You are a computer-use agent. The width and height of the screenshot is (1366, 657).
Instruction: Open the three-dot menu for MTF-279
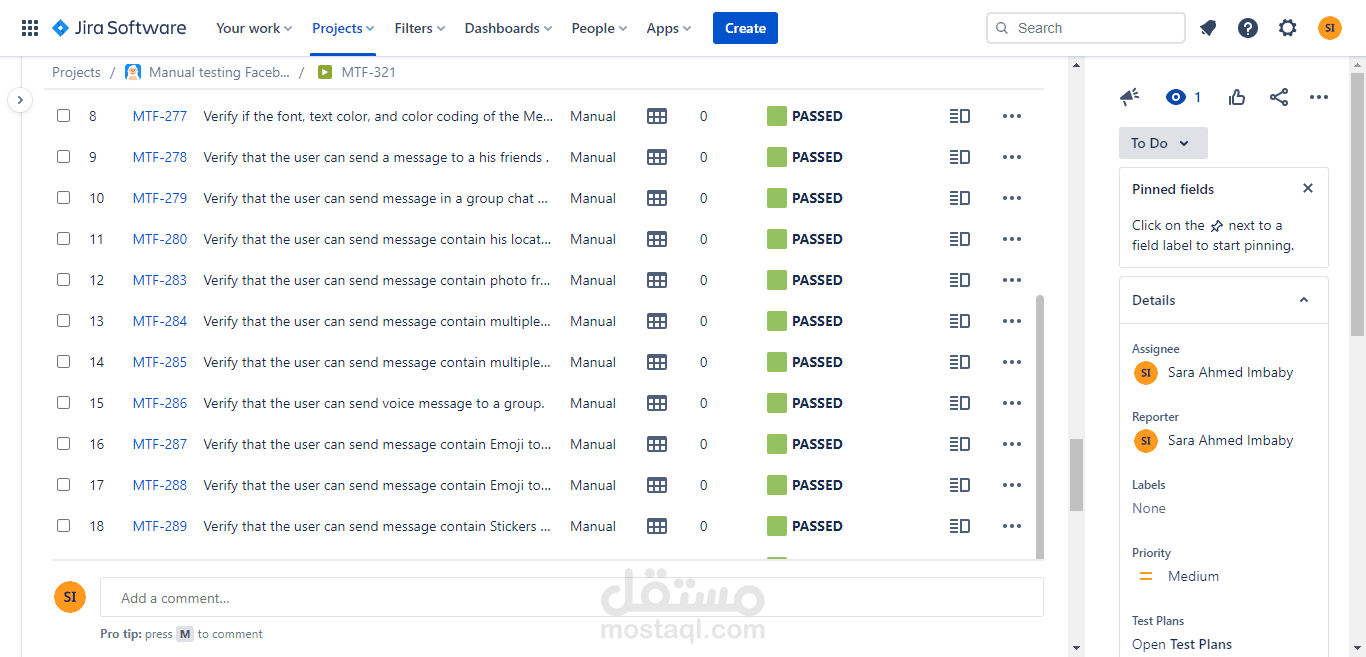pyautogui.click(x=1012, y=198)
